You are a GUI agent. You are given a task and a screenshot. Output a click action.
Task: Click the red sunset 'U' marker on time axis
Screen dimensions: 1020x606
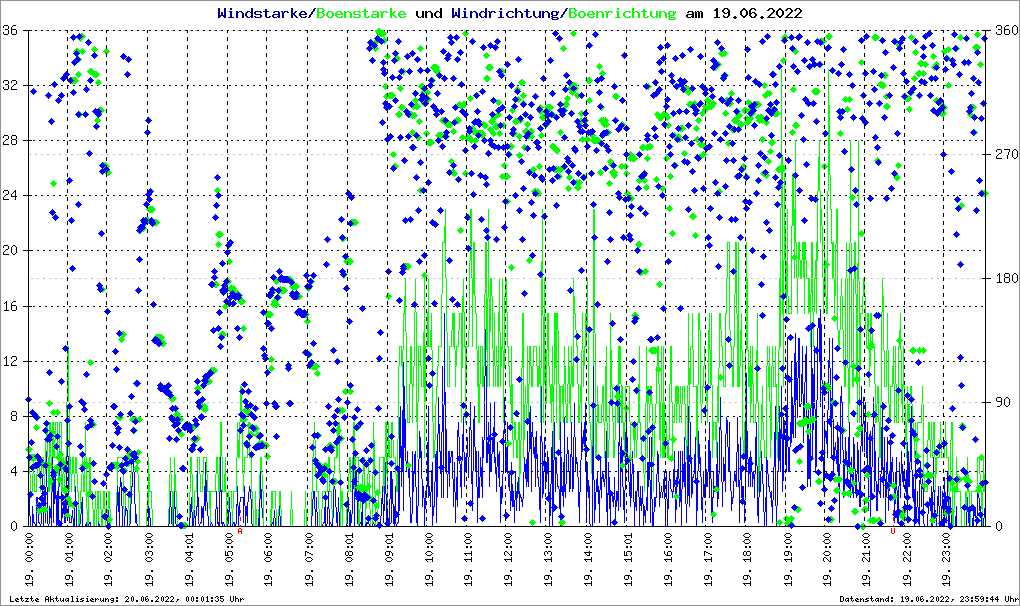click(893, 532)
